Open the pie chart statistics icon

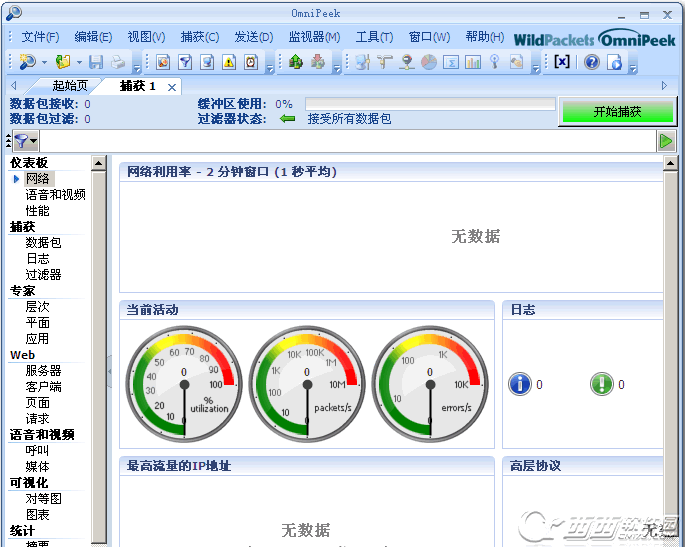pos(429,62)
